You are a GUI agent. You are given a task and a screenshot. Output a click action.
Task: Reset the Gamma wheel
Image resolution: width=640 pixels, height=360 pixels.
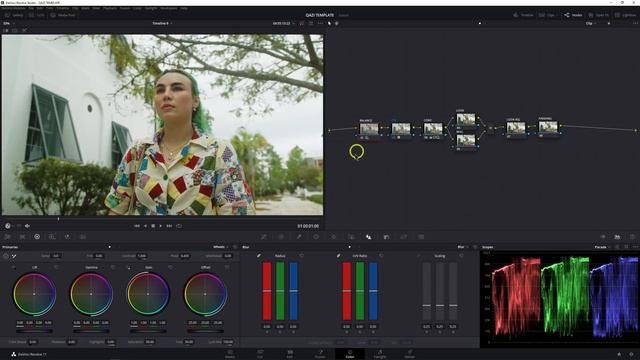[x=113, y=267]
